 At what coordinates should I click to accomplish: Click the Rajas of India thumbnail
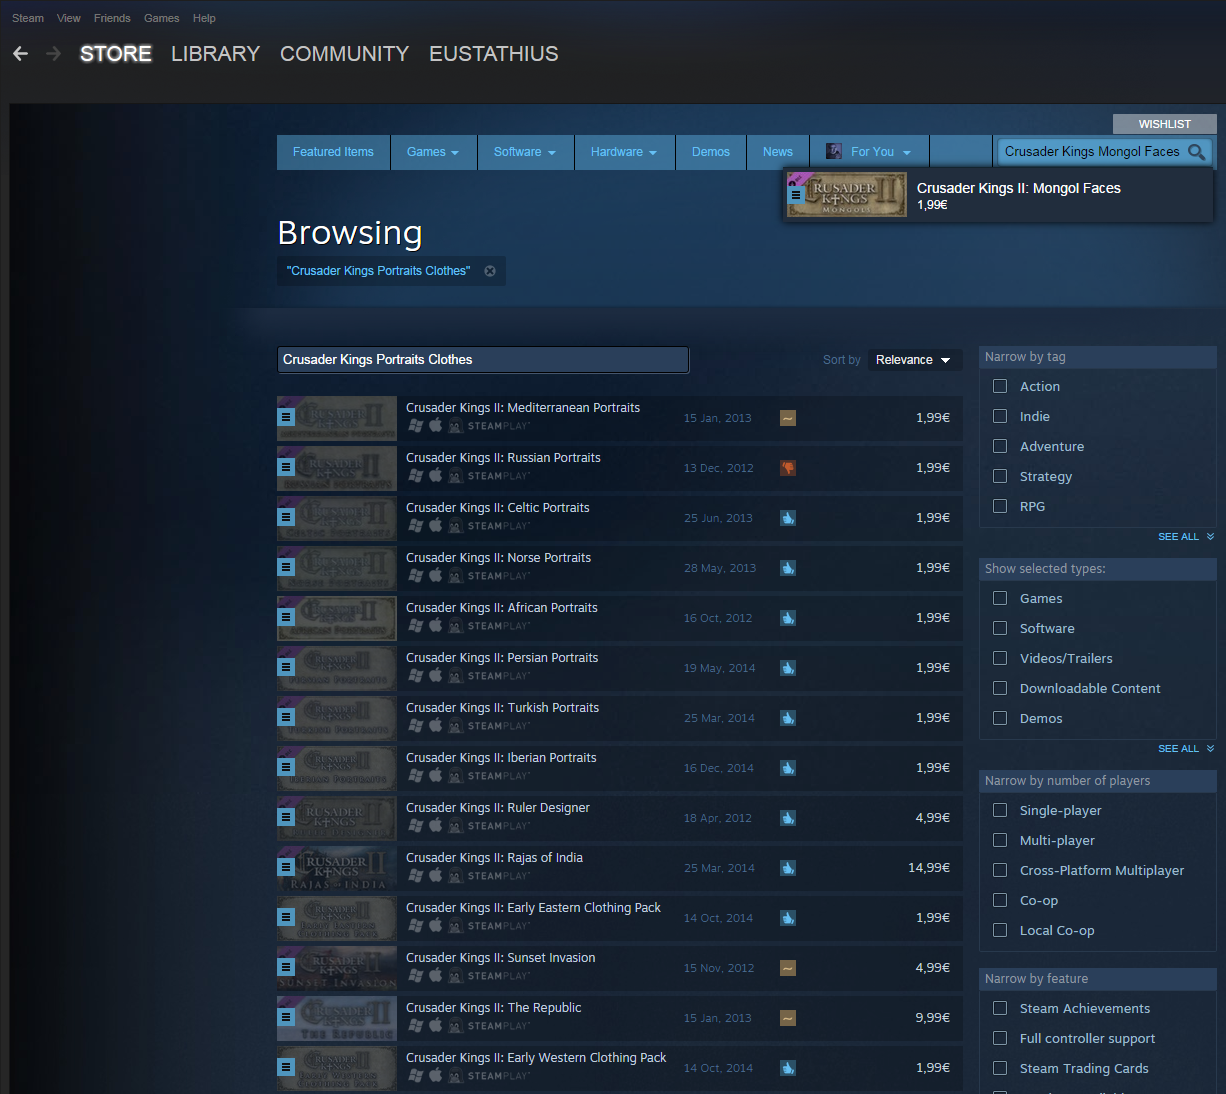337,868
